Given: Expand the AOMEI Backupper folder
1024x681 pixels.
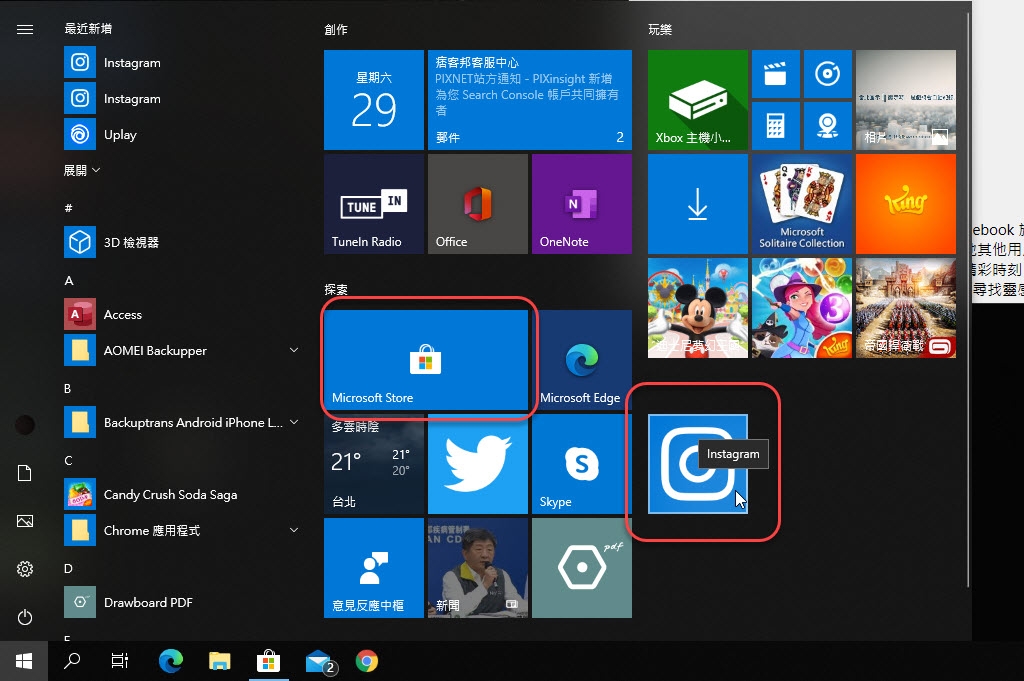Looking at the screenshot, I should [x=294, y=350].
